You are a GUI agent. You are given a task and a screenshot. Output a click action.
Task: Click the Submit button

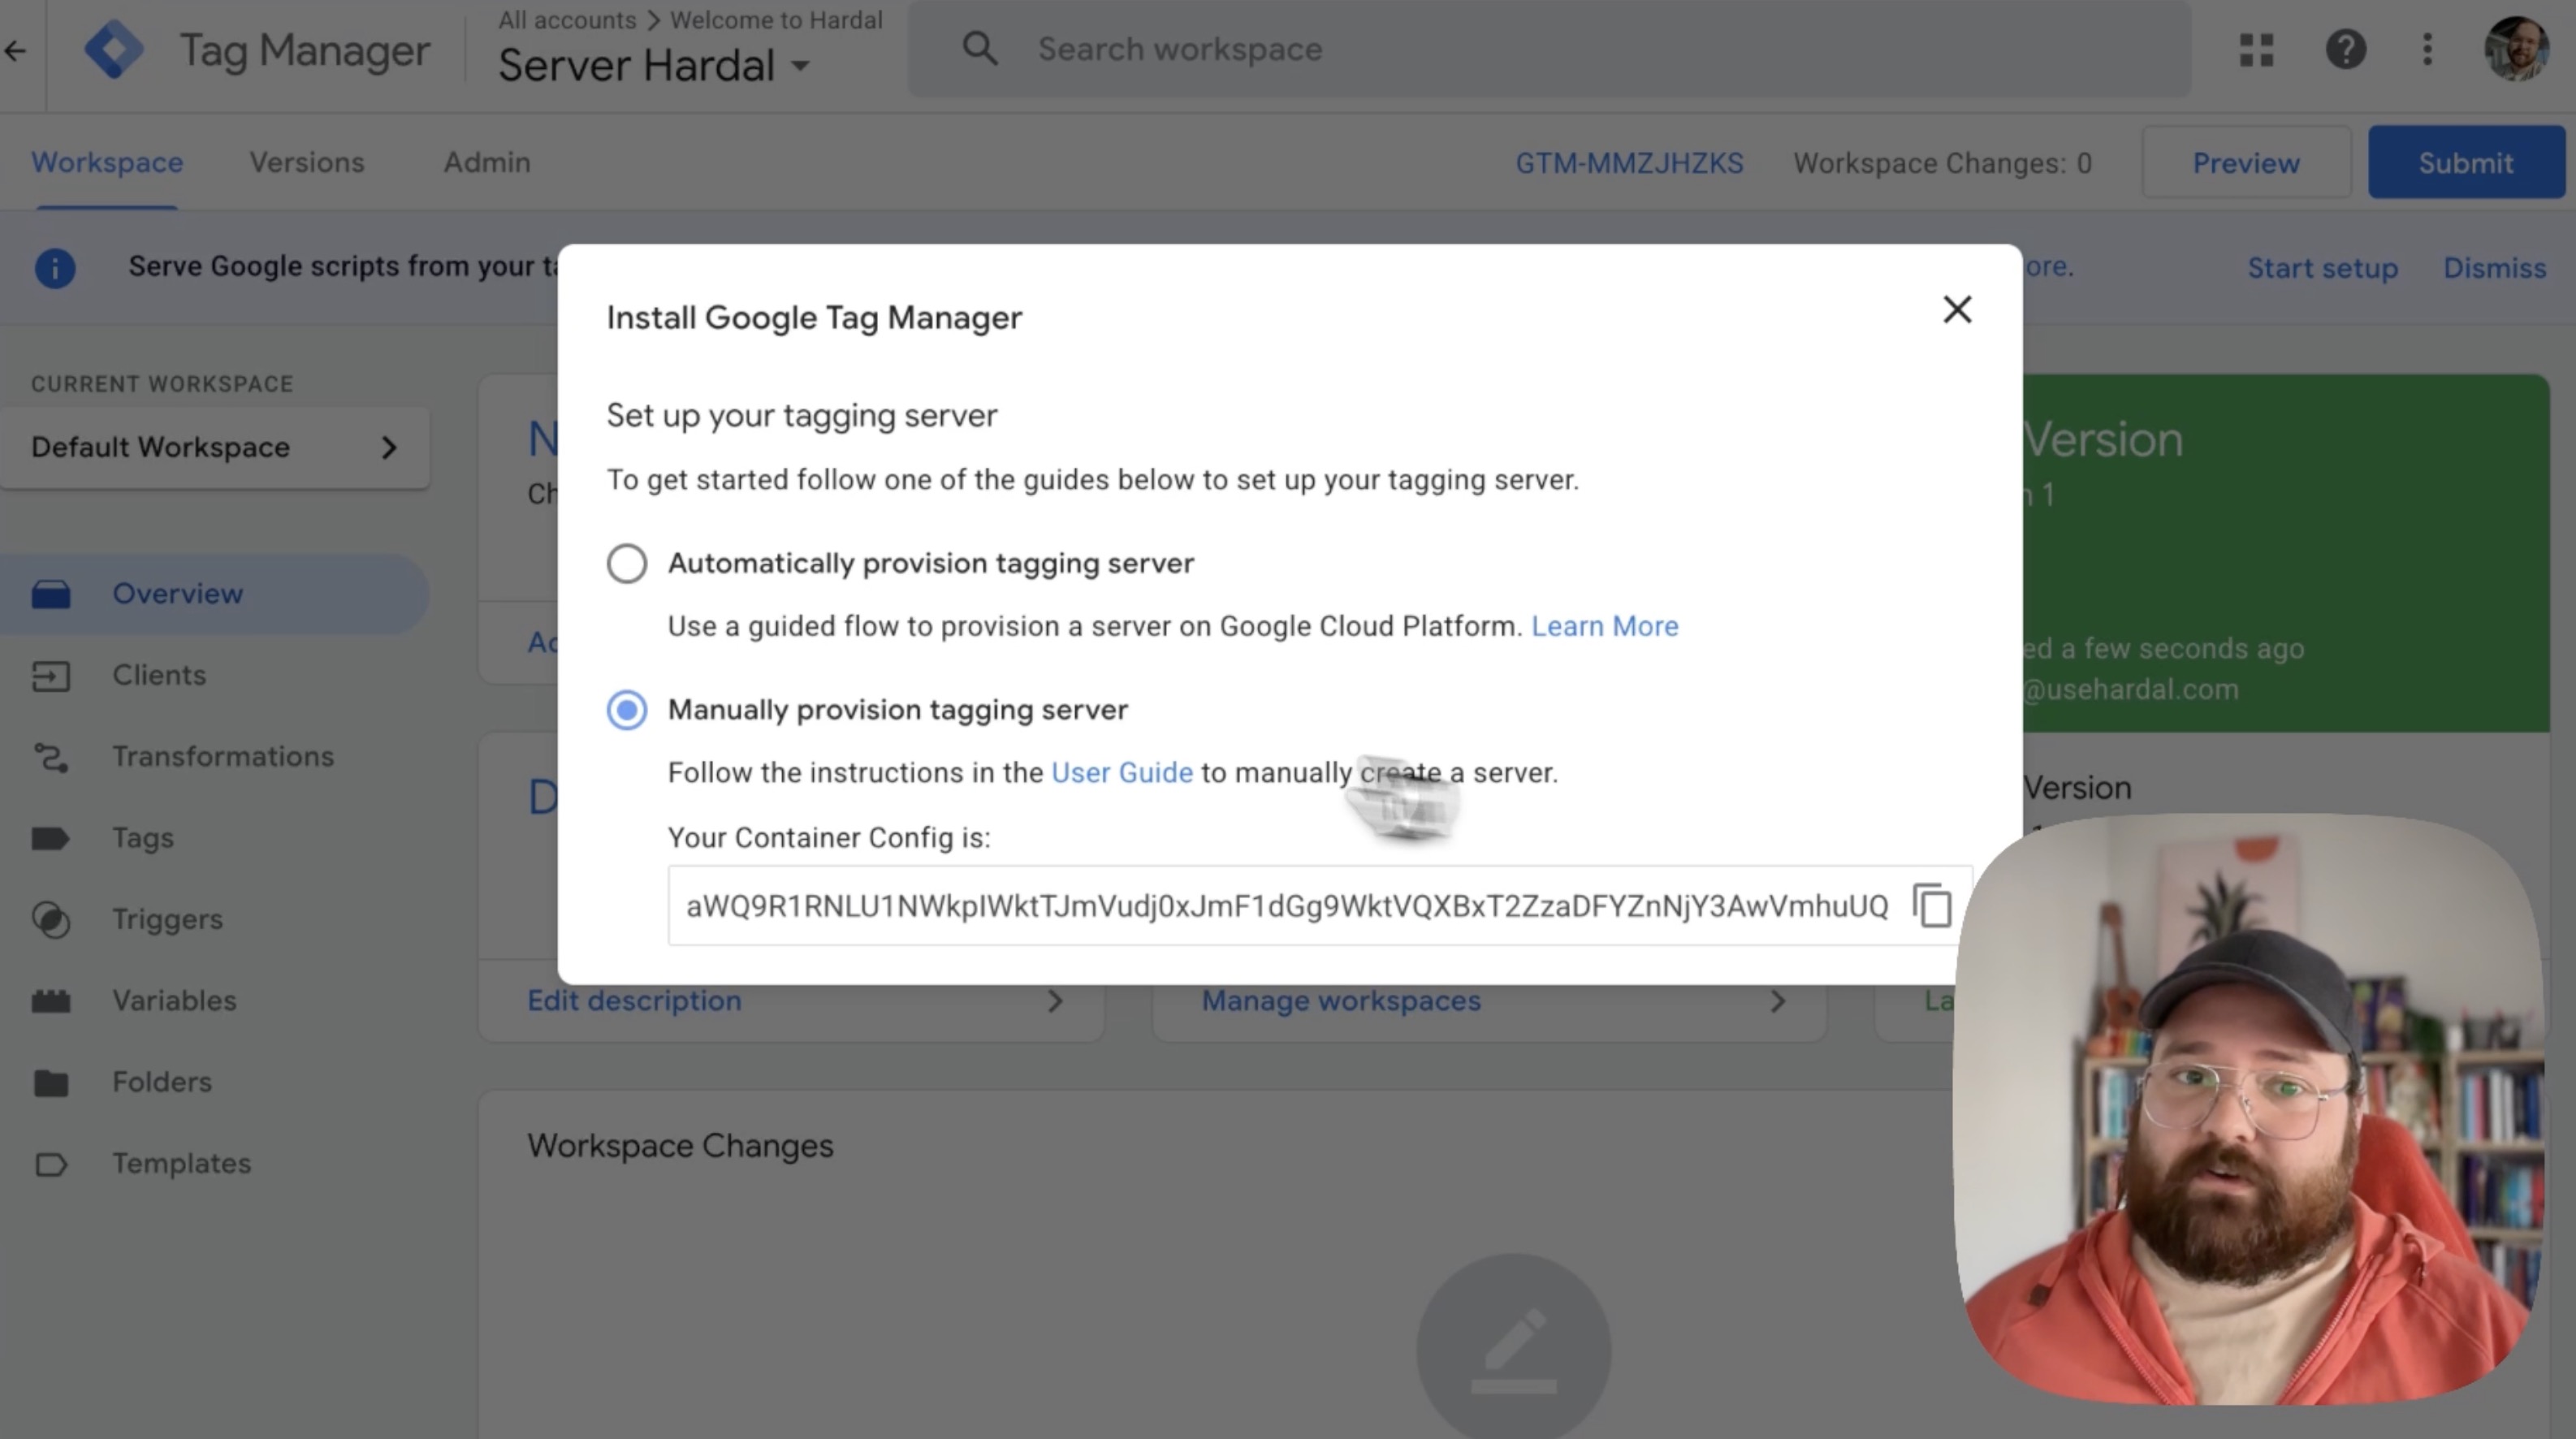tap(2465, 163)
